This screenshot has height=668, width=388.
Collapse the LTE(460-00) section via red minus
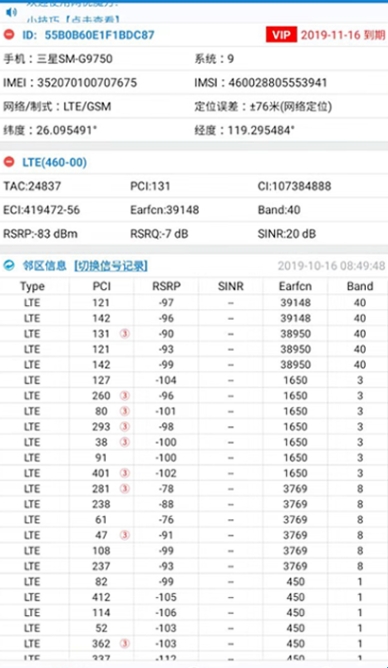click(x=9, y=162)
